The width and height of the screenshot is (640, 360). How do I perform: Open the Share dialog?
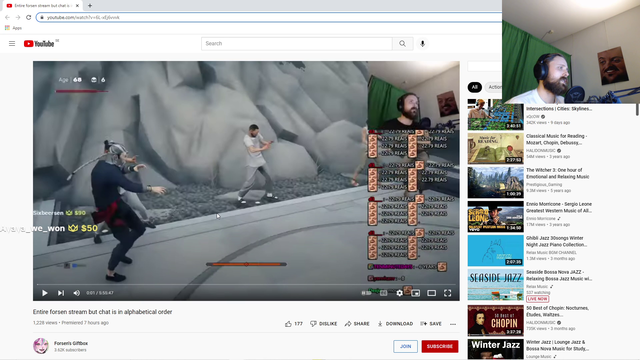(357, 324)
